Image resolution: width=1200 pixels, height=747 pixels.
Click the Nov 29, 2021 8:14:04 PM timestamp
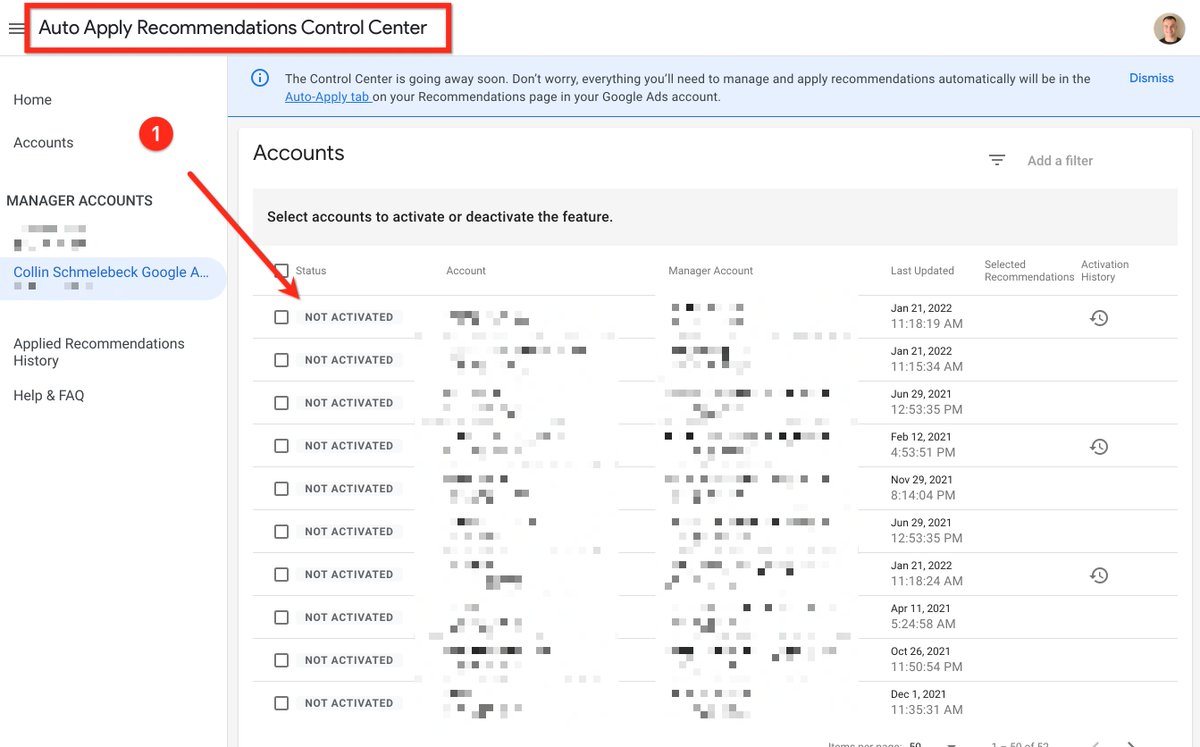pyautogui.click(x=923, y=488)
